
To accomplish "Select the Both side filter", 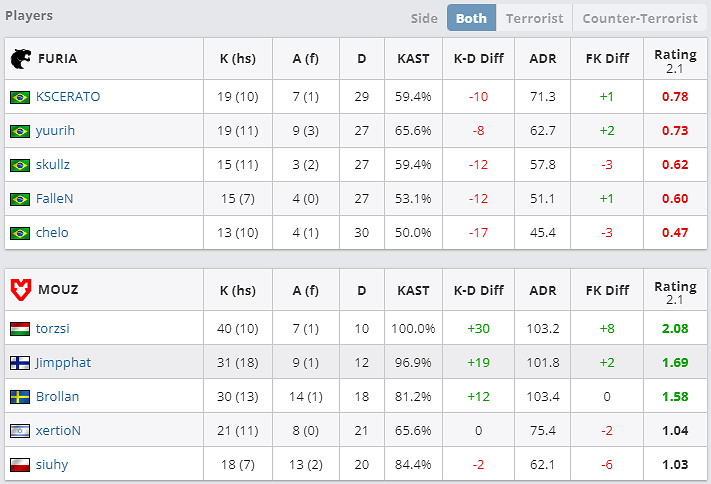I will pos(470,18).
